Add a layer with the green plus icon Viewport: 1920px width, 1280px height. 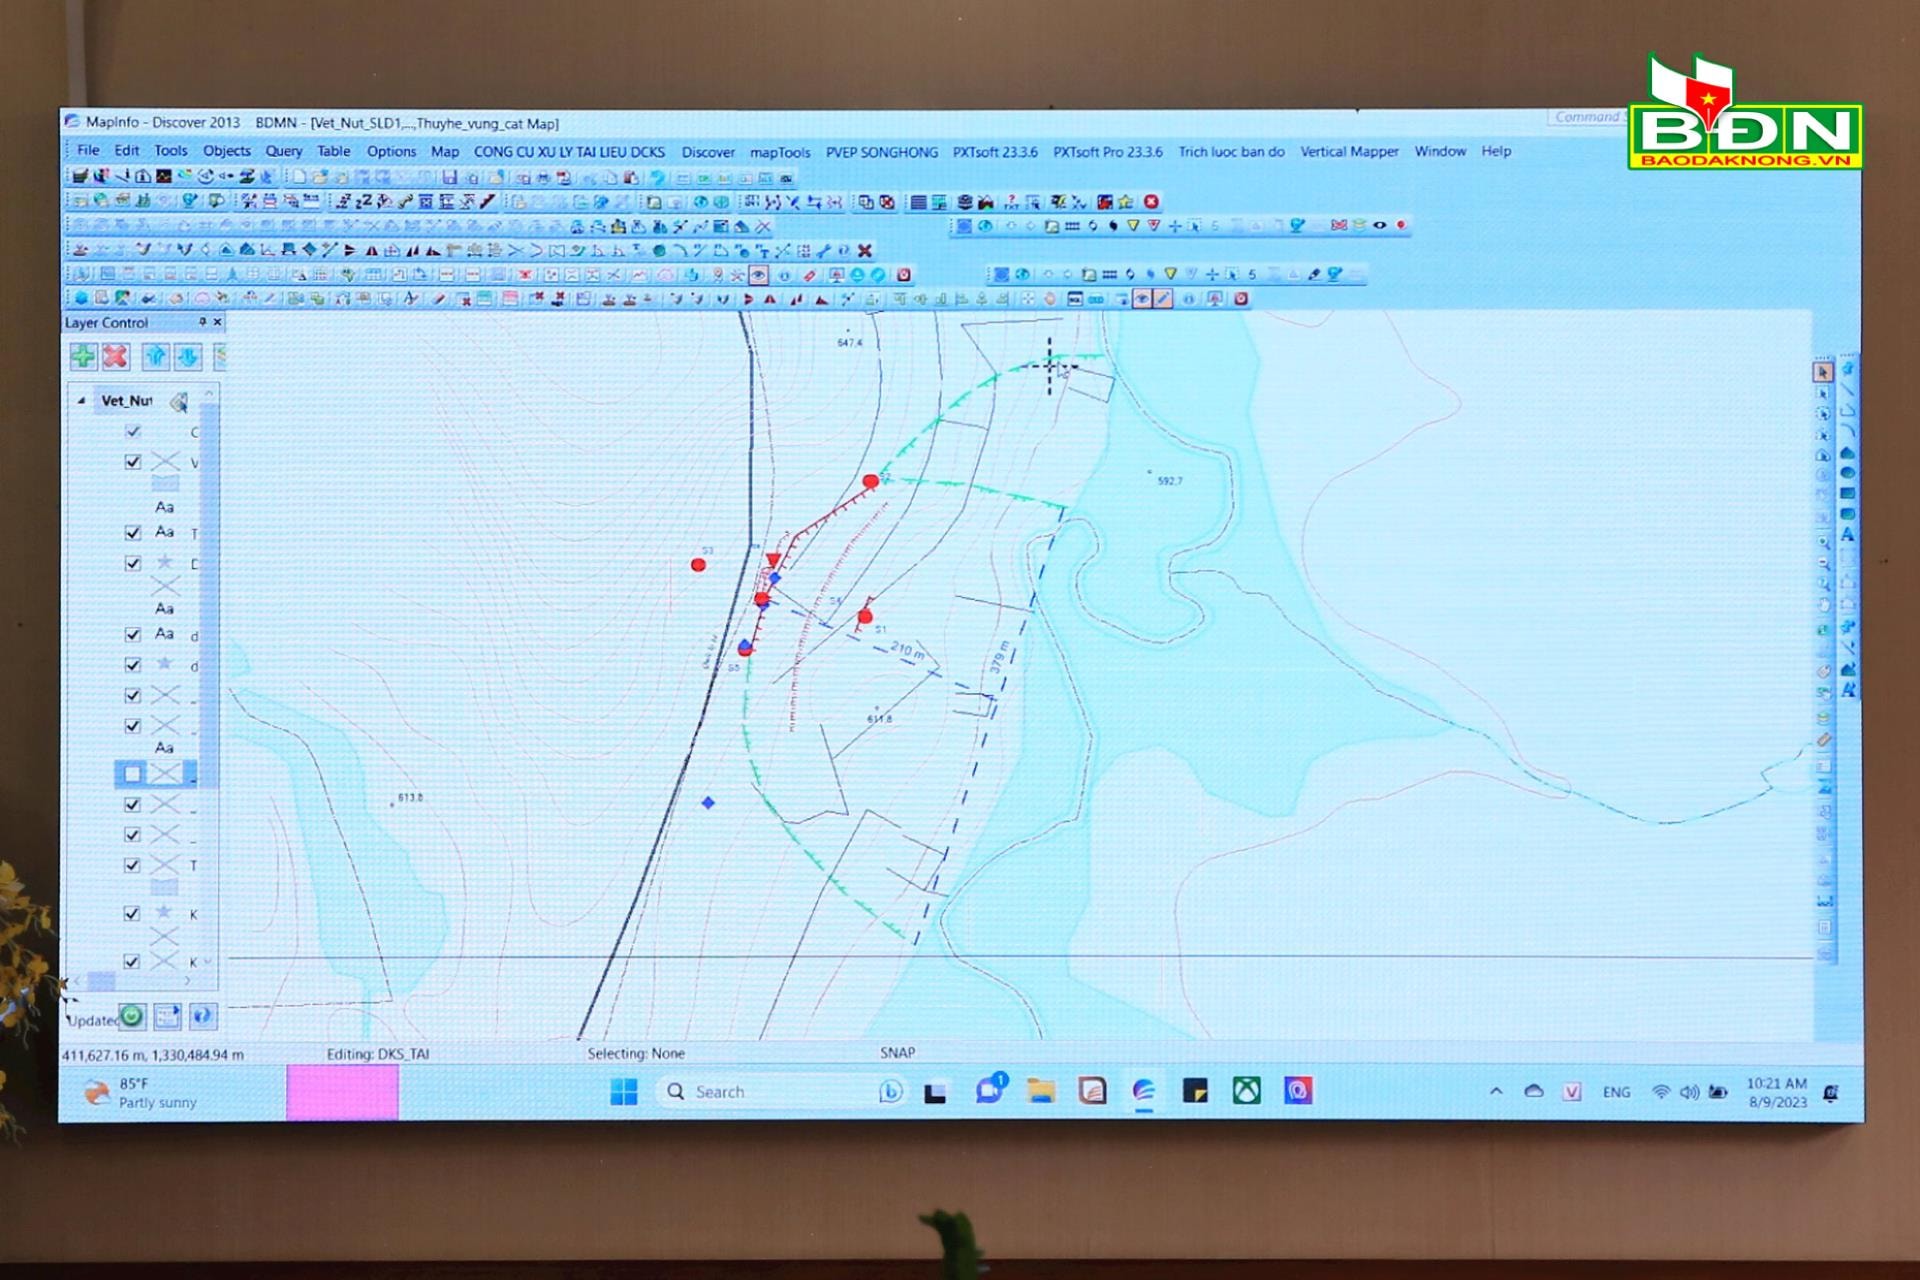click(x=83, y=356)
